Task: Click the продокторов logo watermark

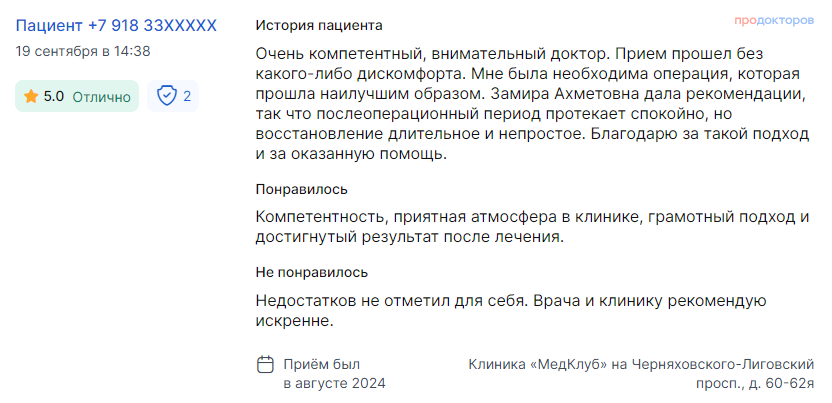Action: tap(774, 21)
